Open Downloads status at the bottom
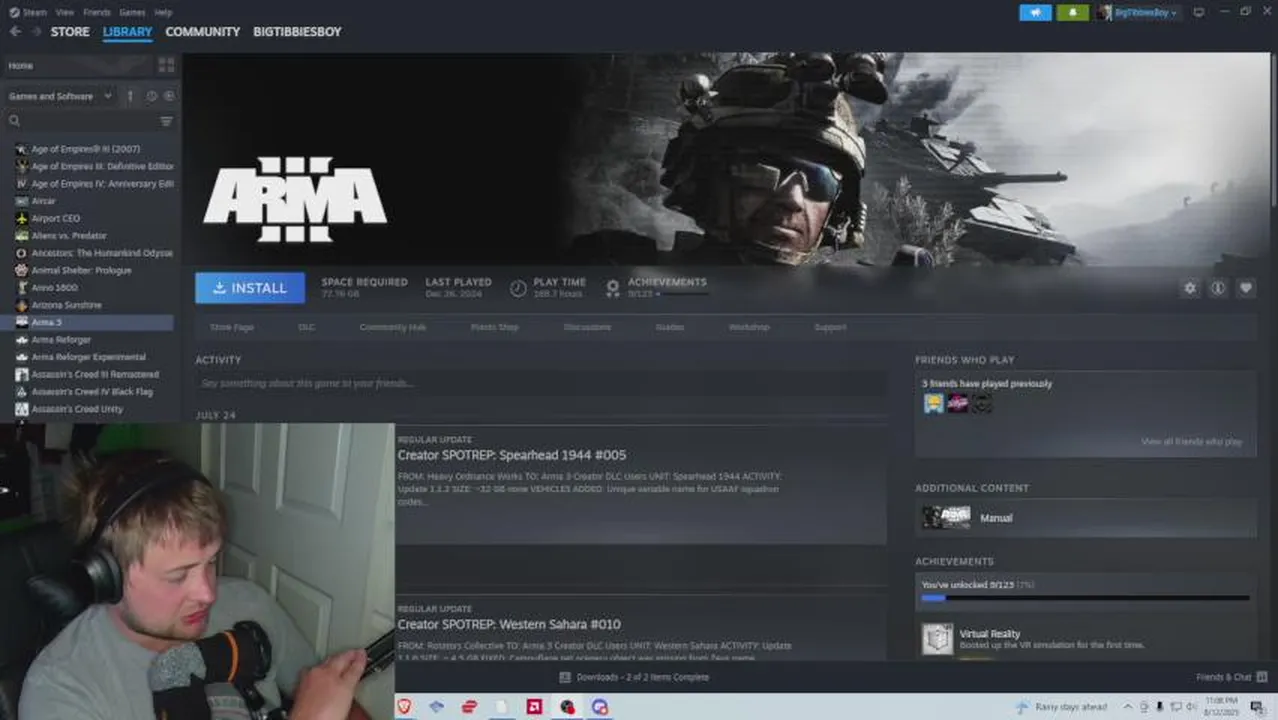The height and width of the screenshot is (720, 1278). point(634,677)
